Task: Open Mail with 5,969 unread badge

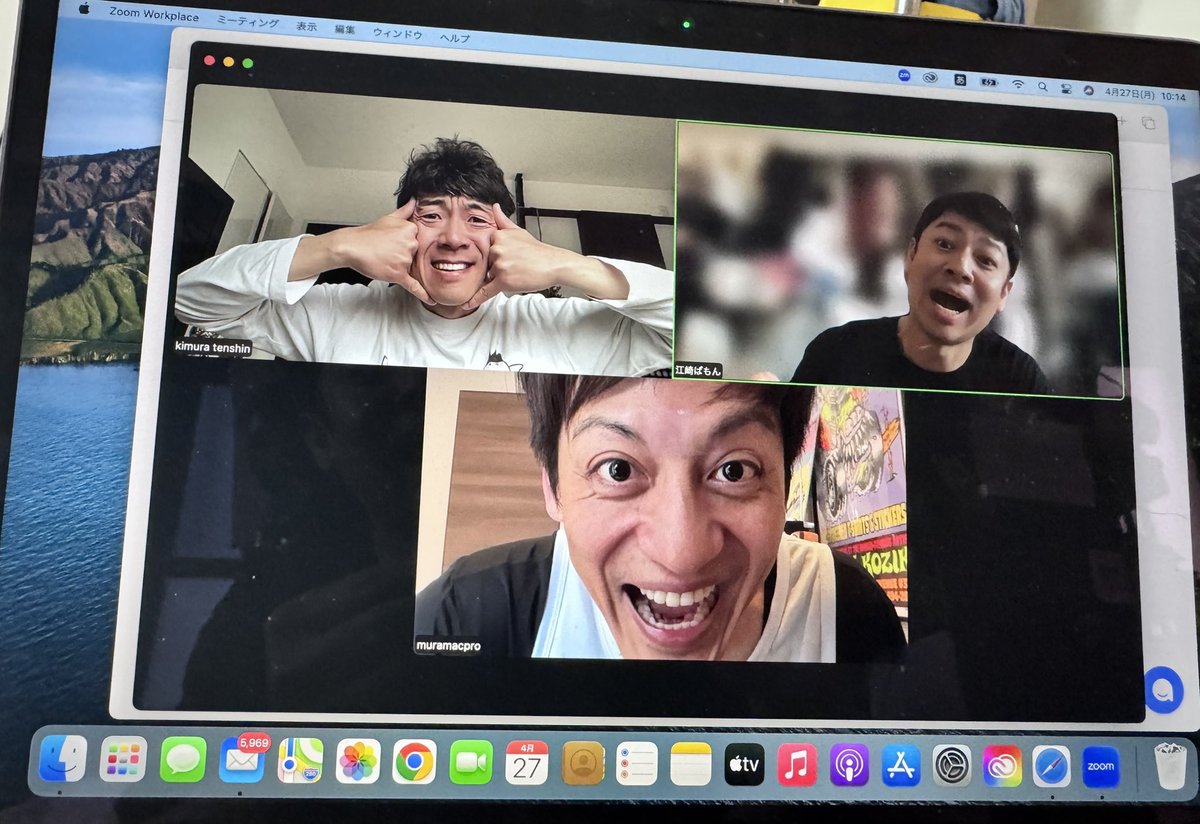Action: tap(242, 760)
